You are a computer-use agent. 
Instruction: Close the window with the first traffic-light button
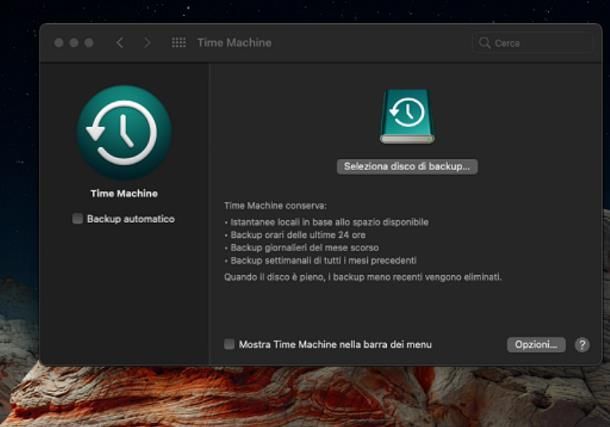pos(59,42)
